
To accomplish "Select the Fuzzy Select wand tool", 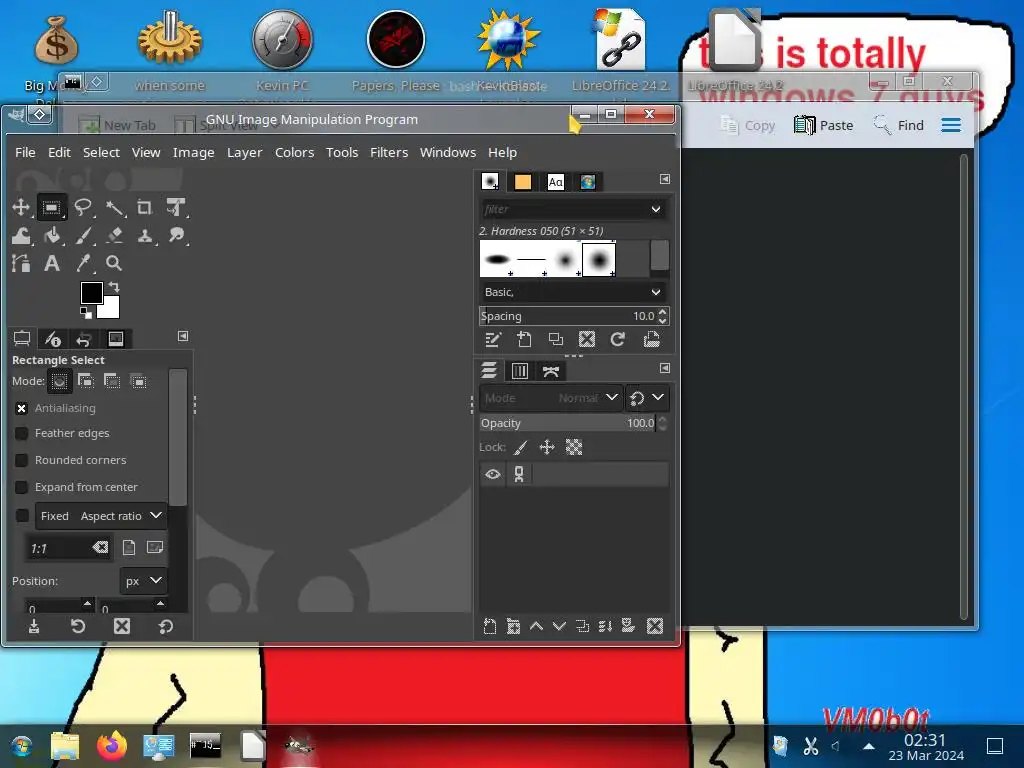I will coord(114,208).
